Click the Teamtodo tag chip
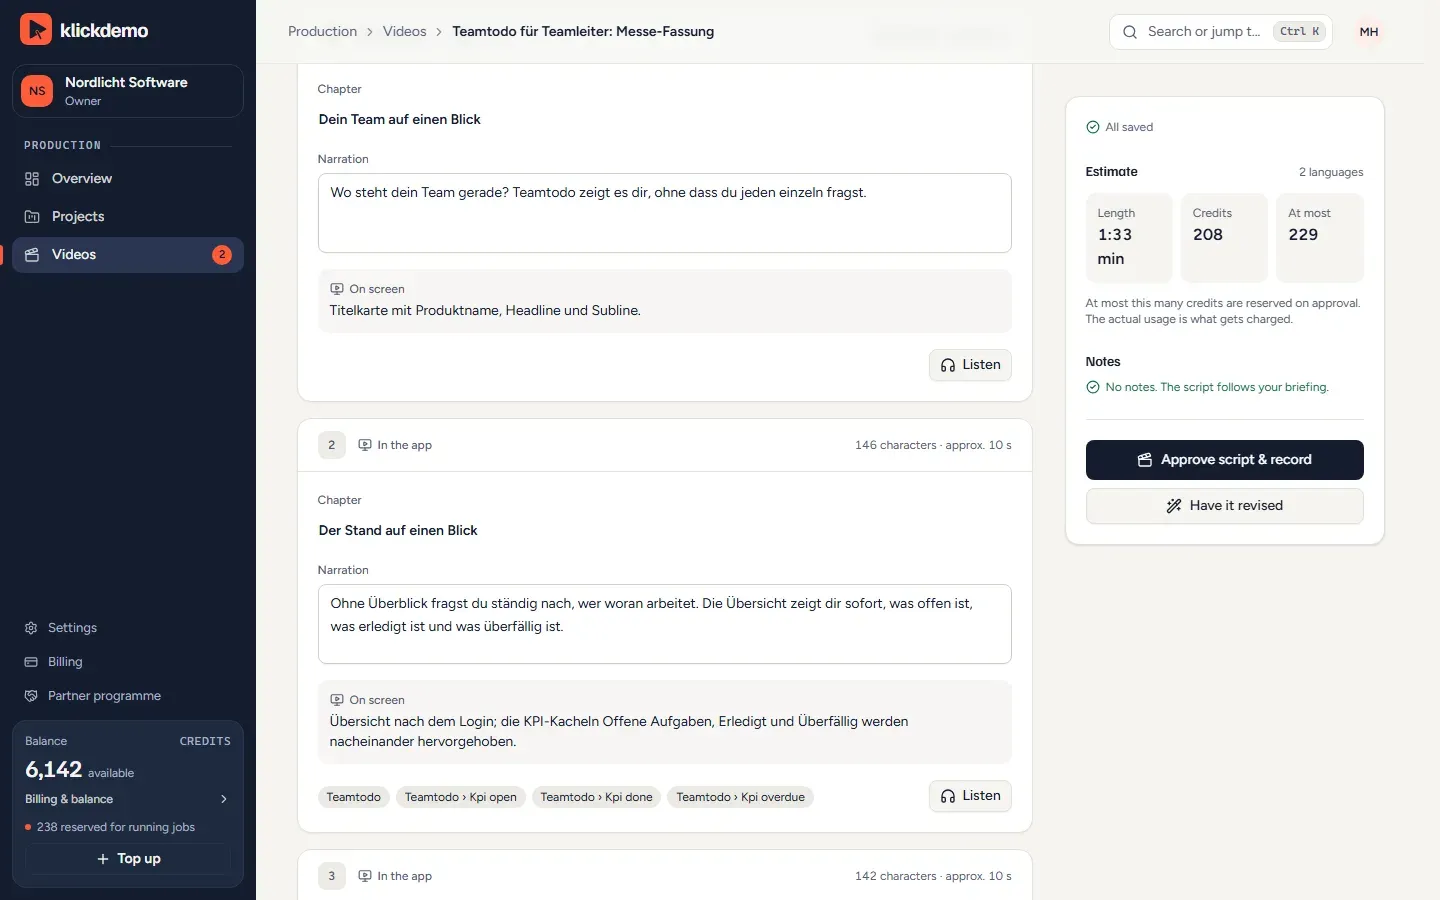The width and height of the screenshot is (1440, 900). (353, 797)
